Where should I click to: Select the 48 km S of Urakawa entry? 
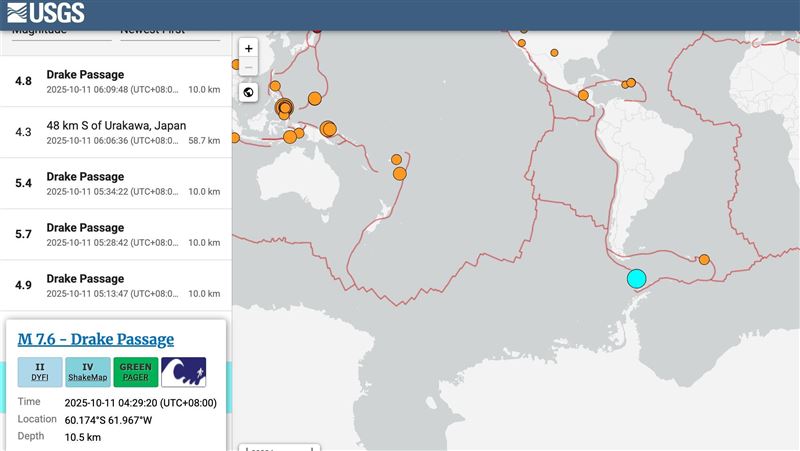[116, 132]
